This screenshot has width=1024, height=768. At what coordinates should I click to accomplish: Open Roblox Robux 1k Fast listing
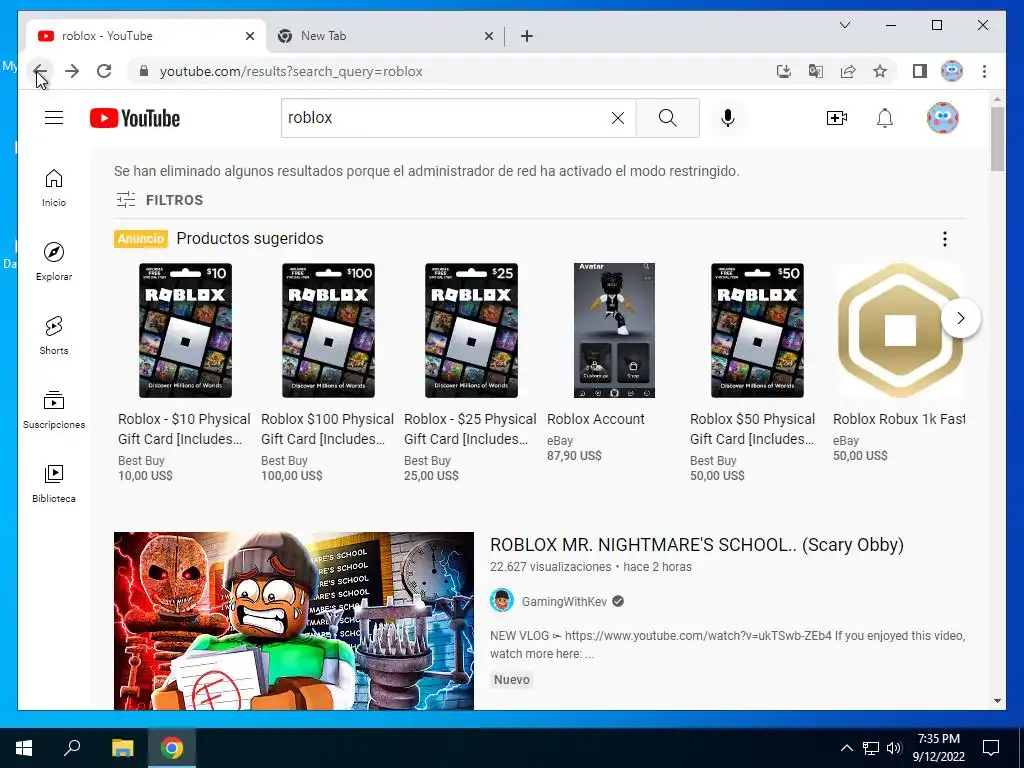(899, 419)
